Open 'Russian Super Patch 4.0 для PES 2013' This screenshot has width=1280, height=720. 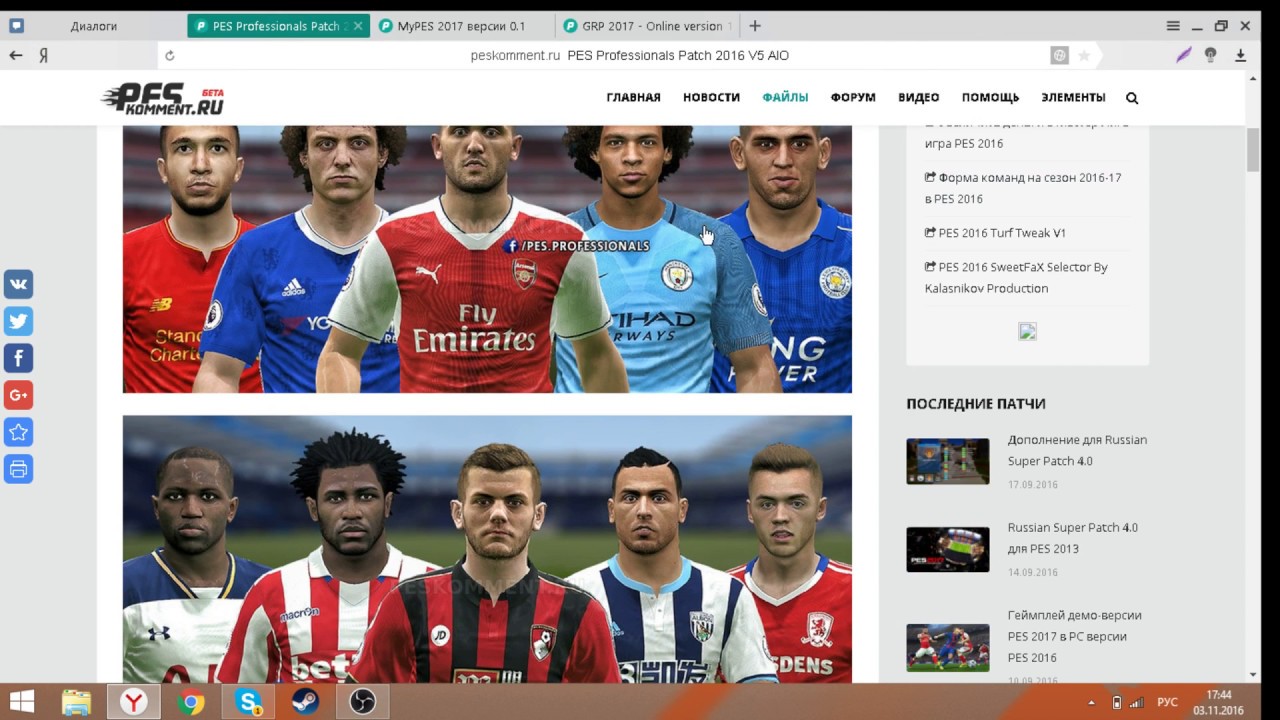pos(1072,538)
